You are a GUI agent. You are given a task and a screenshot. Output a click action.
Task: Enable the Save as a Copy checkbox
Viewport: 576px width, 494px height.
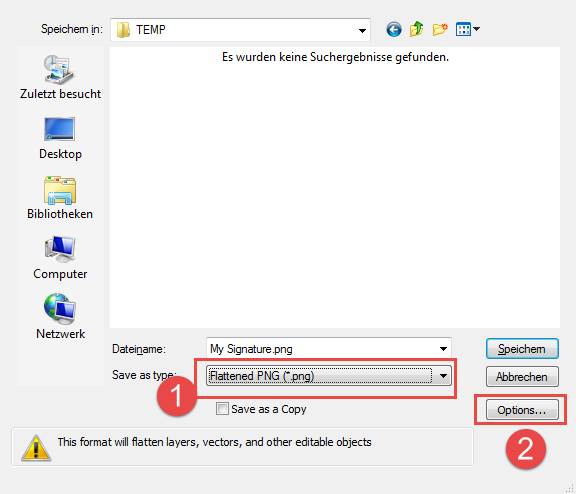tap(222, 408)
